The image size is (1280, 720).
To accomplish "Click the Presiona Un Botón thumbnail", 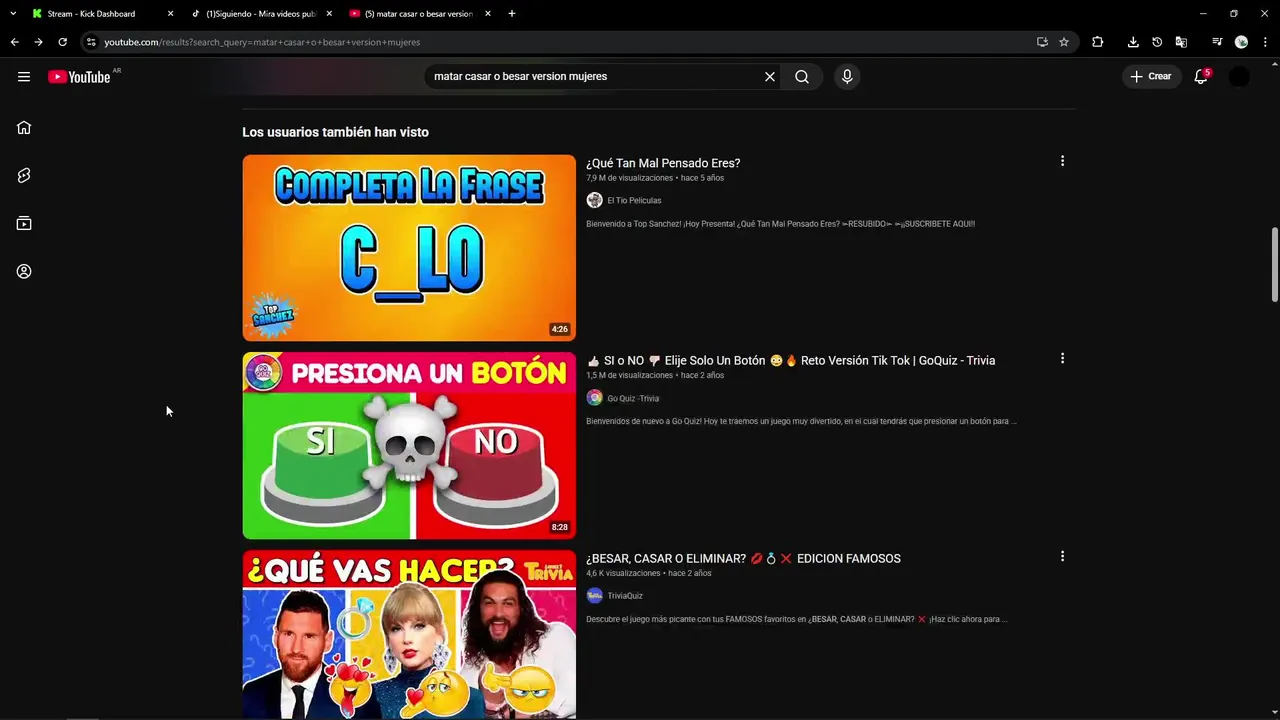I will pyautogui.click(x=409, y=446).
